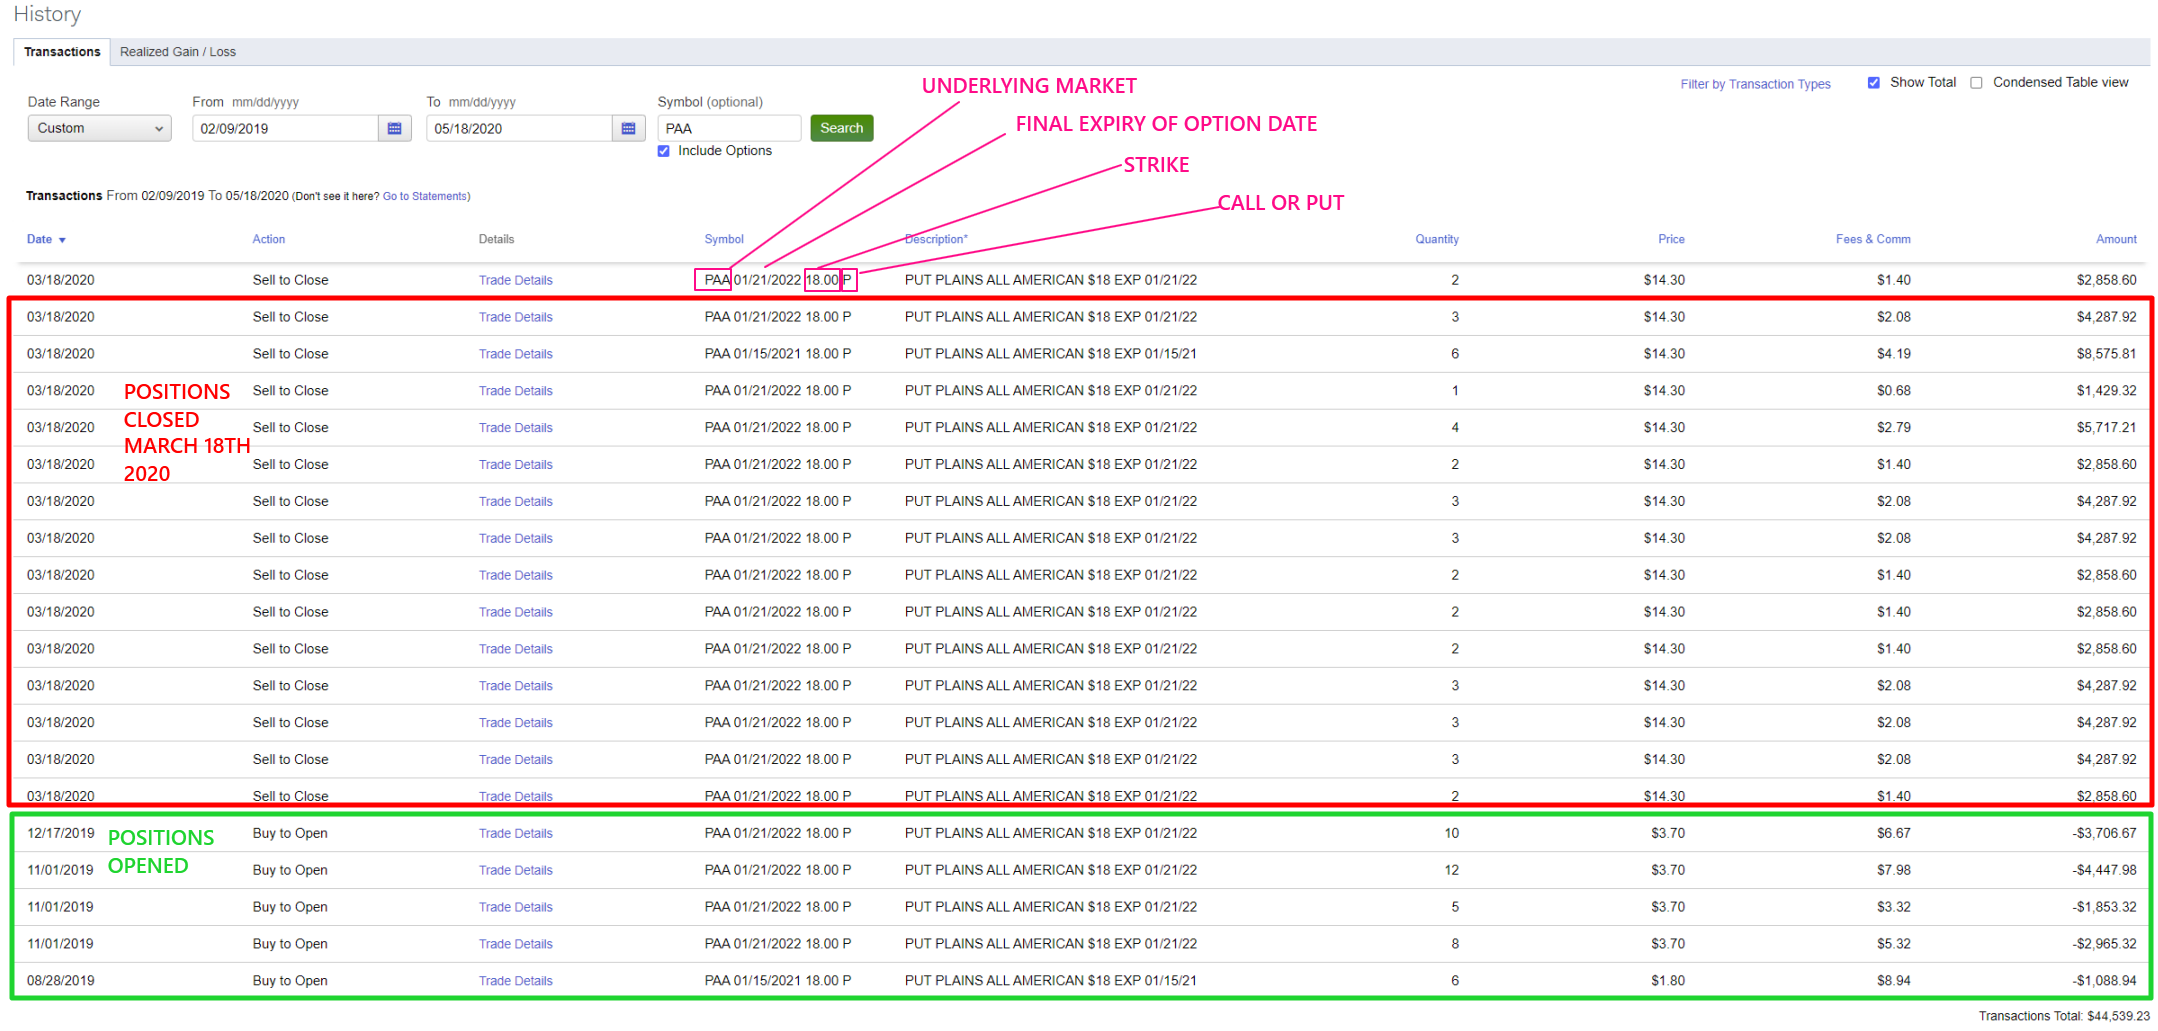Select the Transactions tab
The image size is (2158, 1031).
(x=62, y=52)
